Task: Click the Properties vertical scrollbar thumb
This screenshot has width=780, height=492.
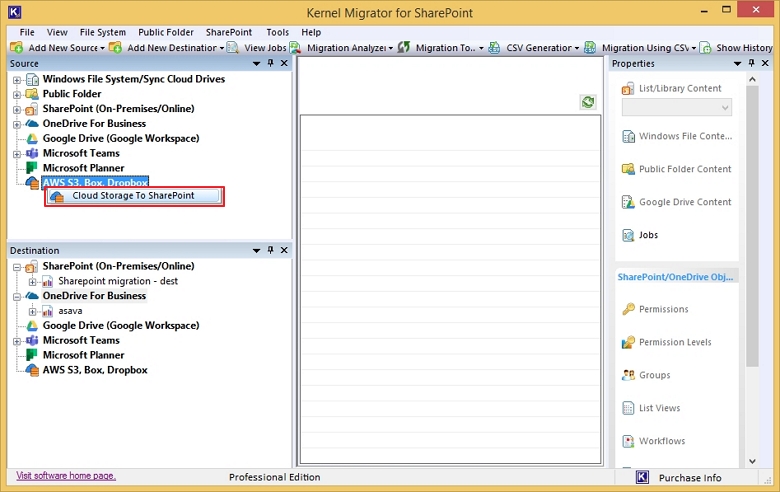Action: pos(752,226)
